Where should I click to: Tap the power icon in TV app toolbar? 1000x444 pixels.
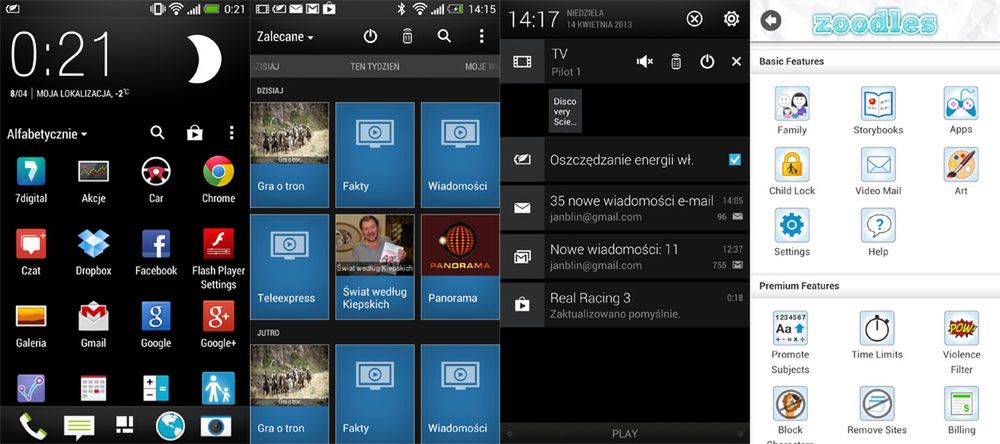pos(371,36)
